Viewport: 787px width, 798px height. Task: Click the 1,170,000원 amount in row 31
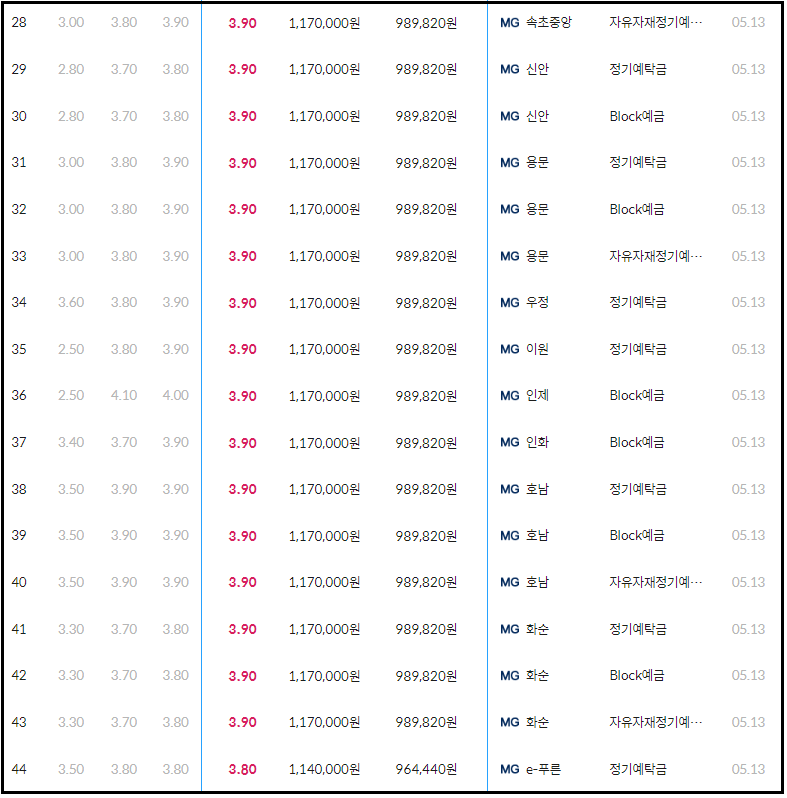(324, 163)
